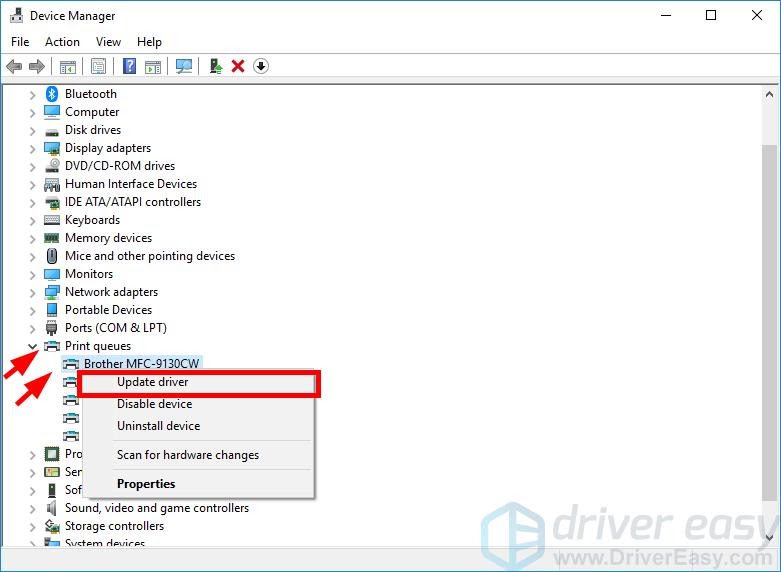Select Scan for hardware changes menu entry

[199, 455]
